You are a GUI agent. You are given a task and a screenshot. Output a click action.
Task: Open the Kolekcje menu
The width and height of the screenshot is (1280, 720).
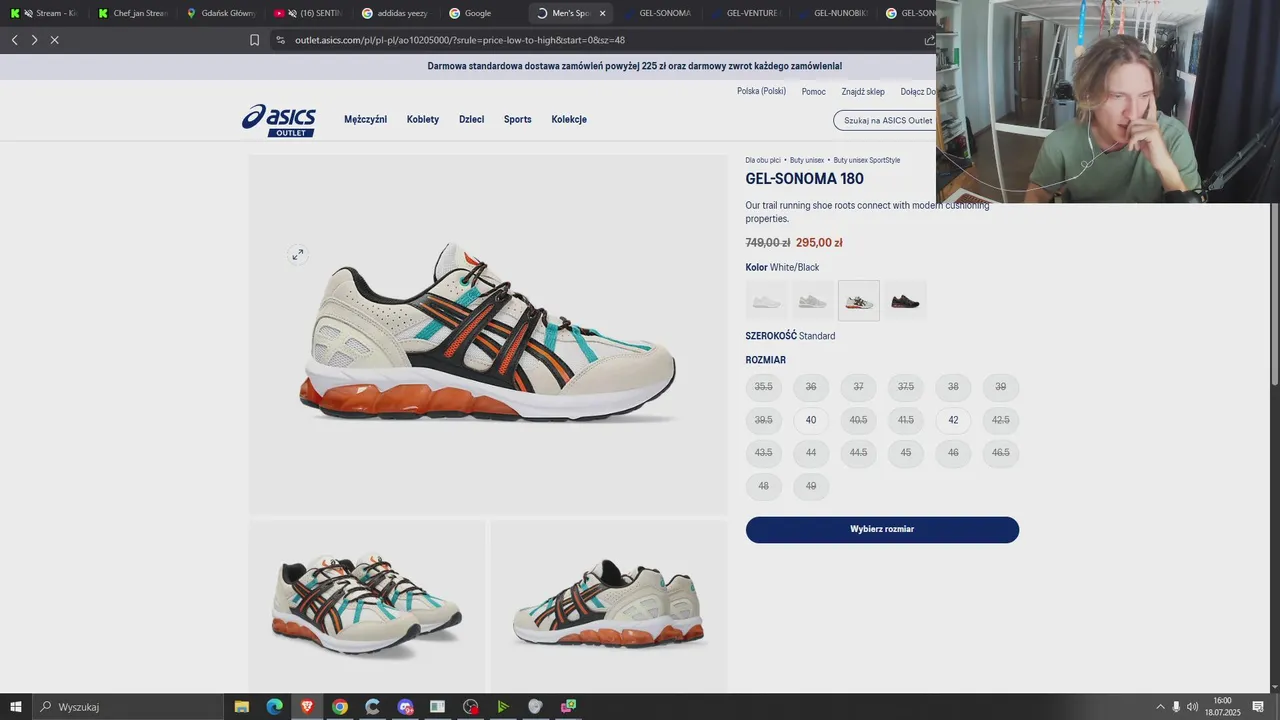[x=569, y=119]
